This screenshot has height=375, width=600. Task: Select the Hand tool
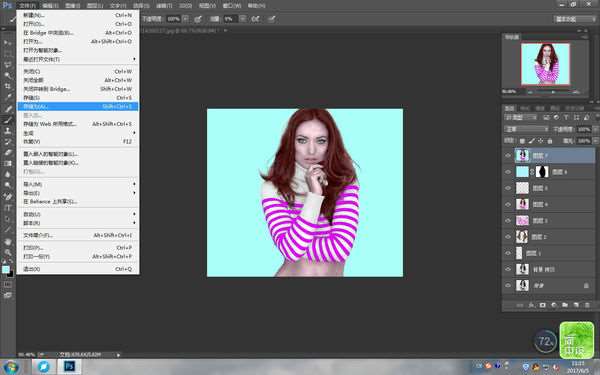pos(8,242)
